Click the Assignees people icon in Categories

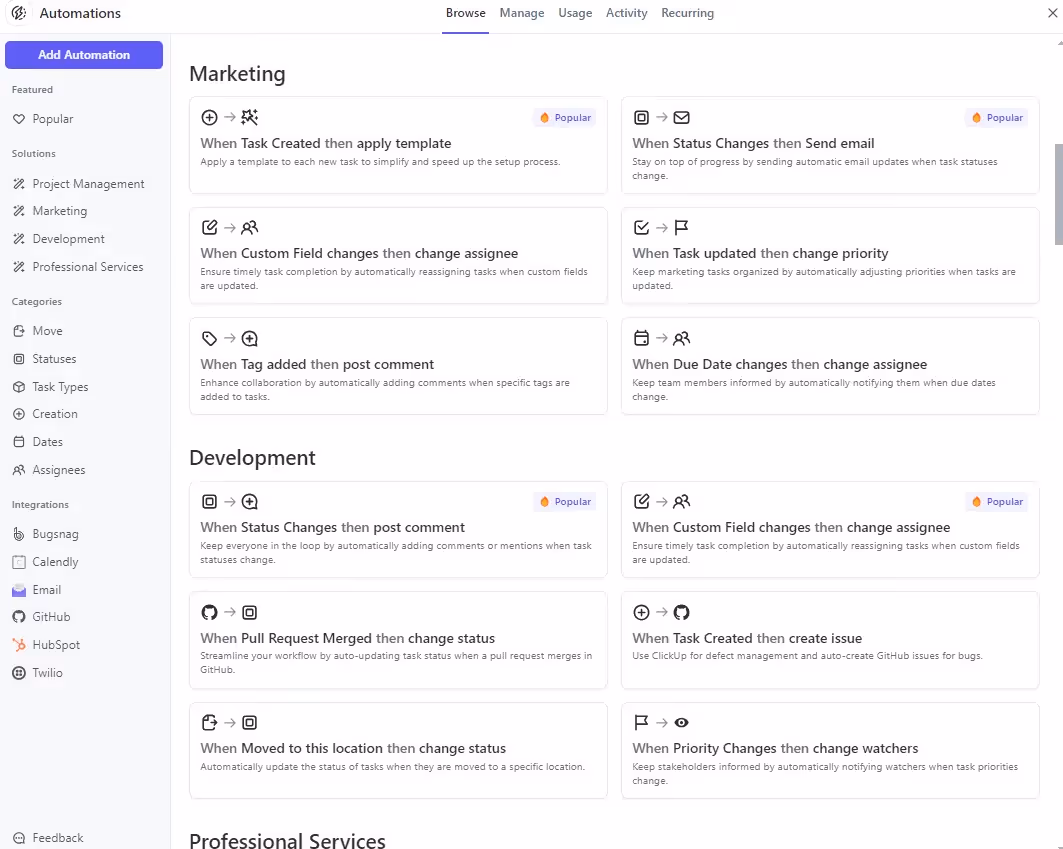[x=19, y=470]
